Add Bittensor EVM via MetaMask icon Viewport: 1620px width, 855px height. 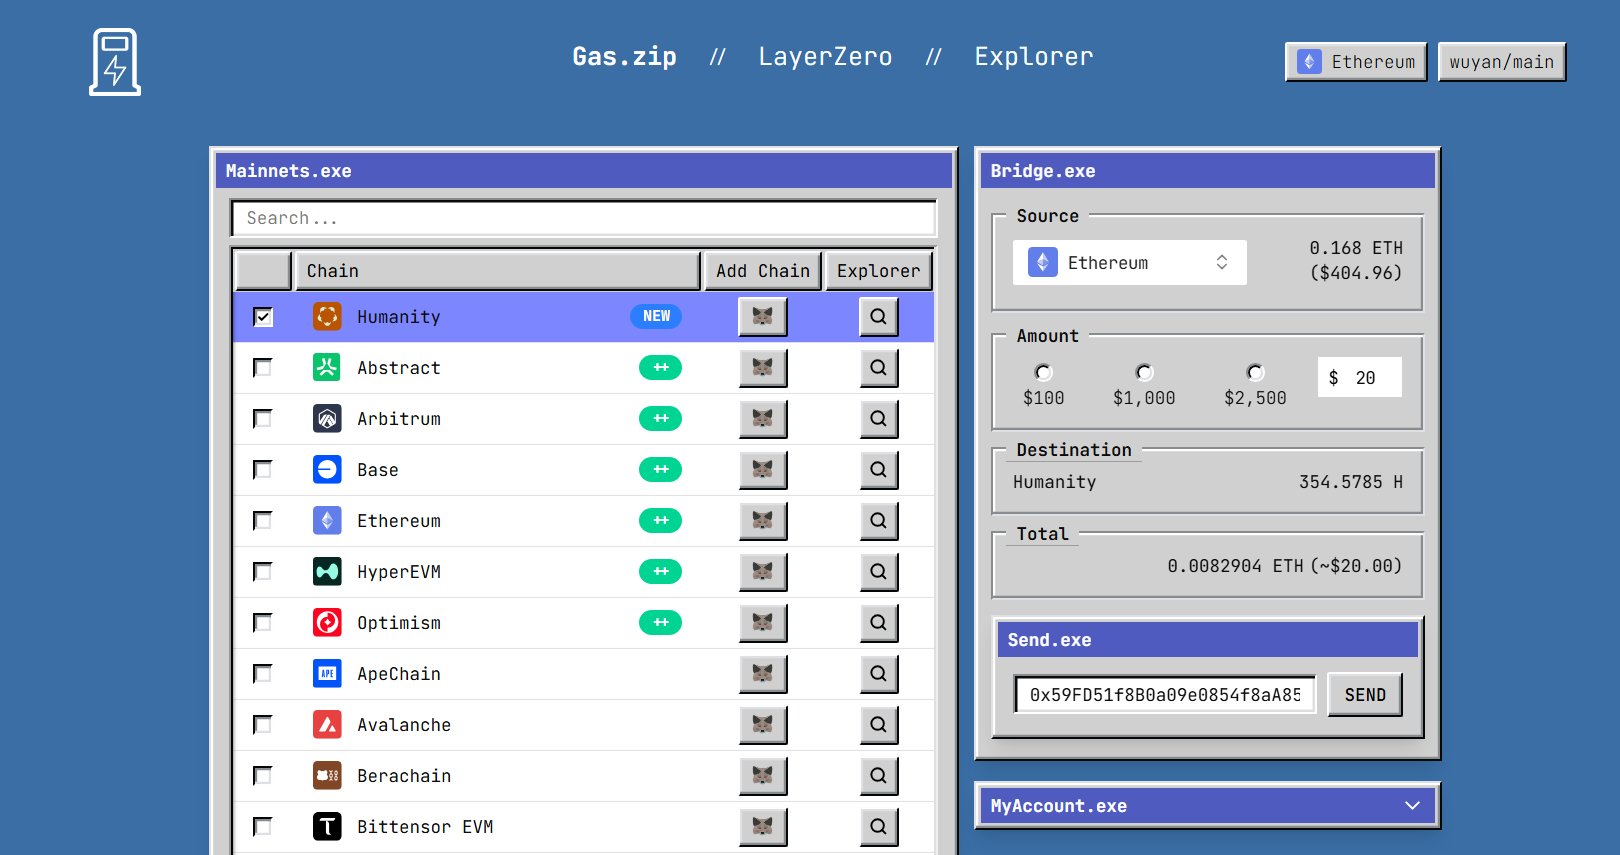763,827
